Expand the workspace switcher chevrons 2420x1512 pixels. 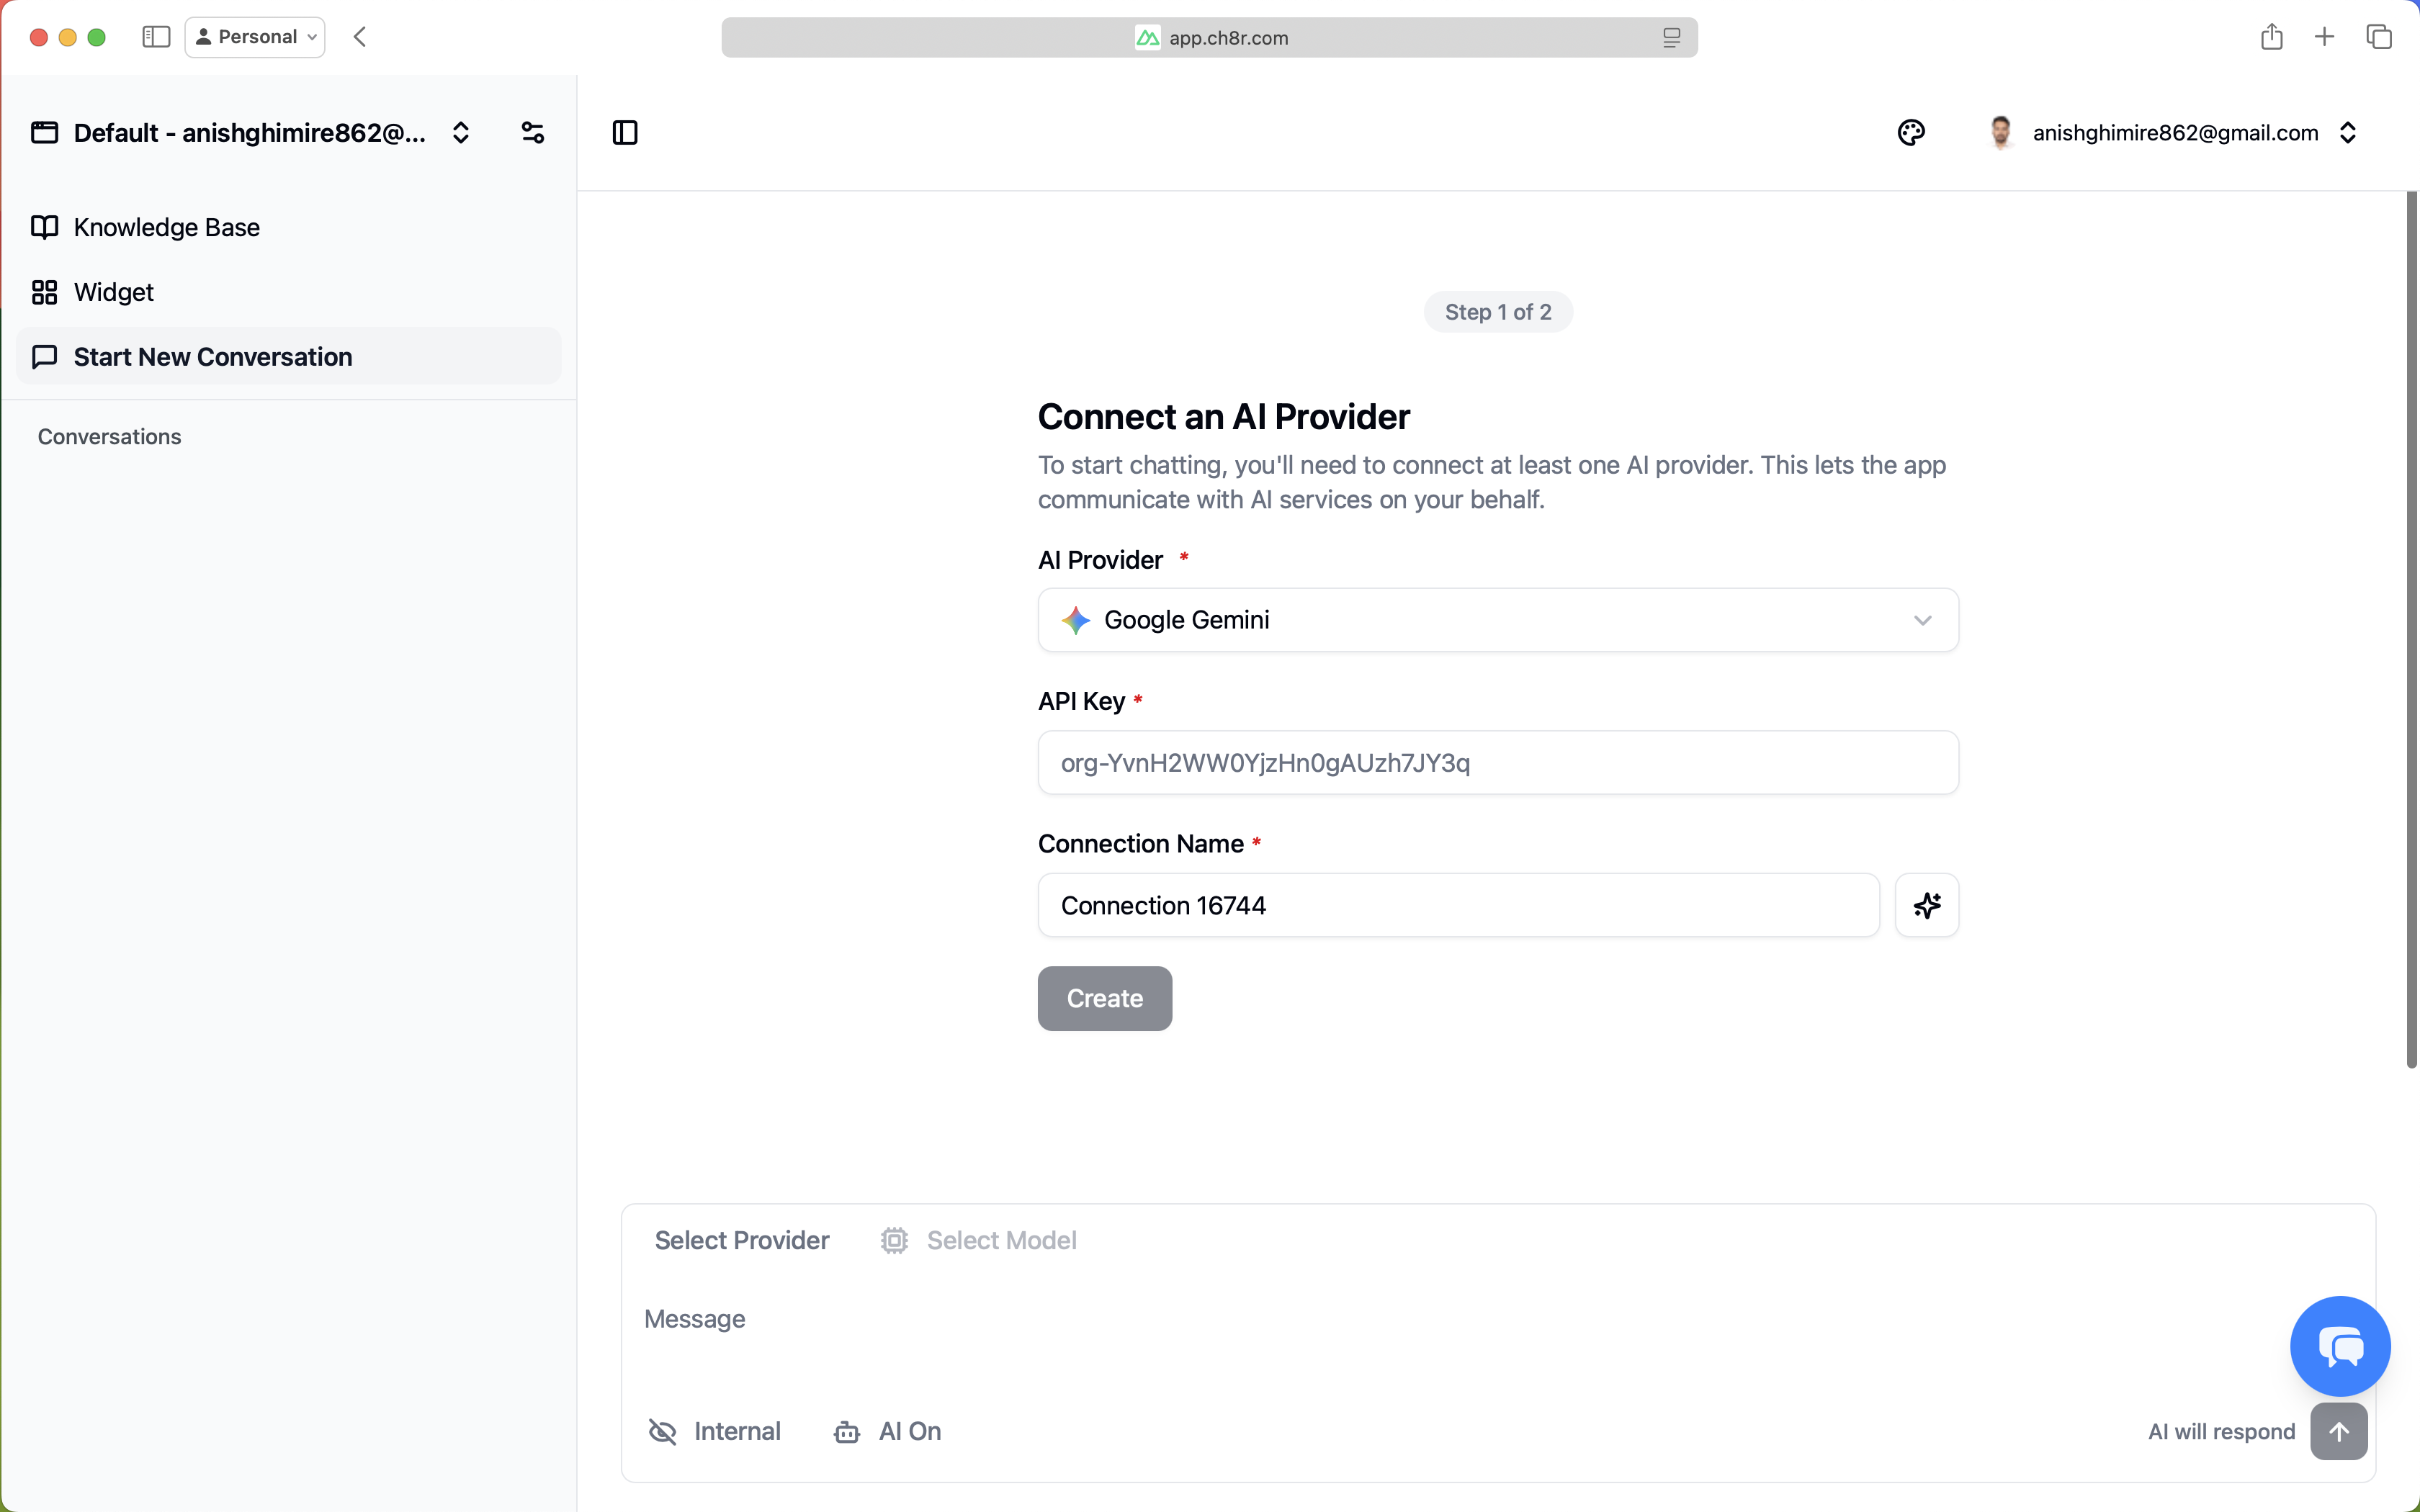pyautogui.click(x=460, y=131)
